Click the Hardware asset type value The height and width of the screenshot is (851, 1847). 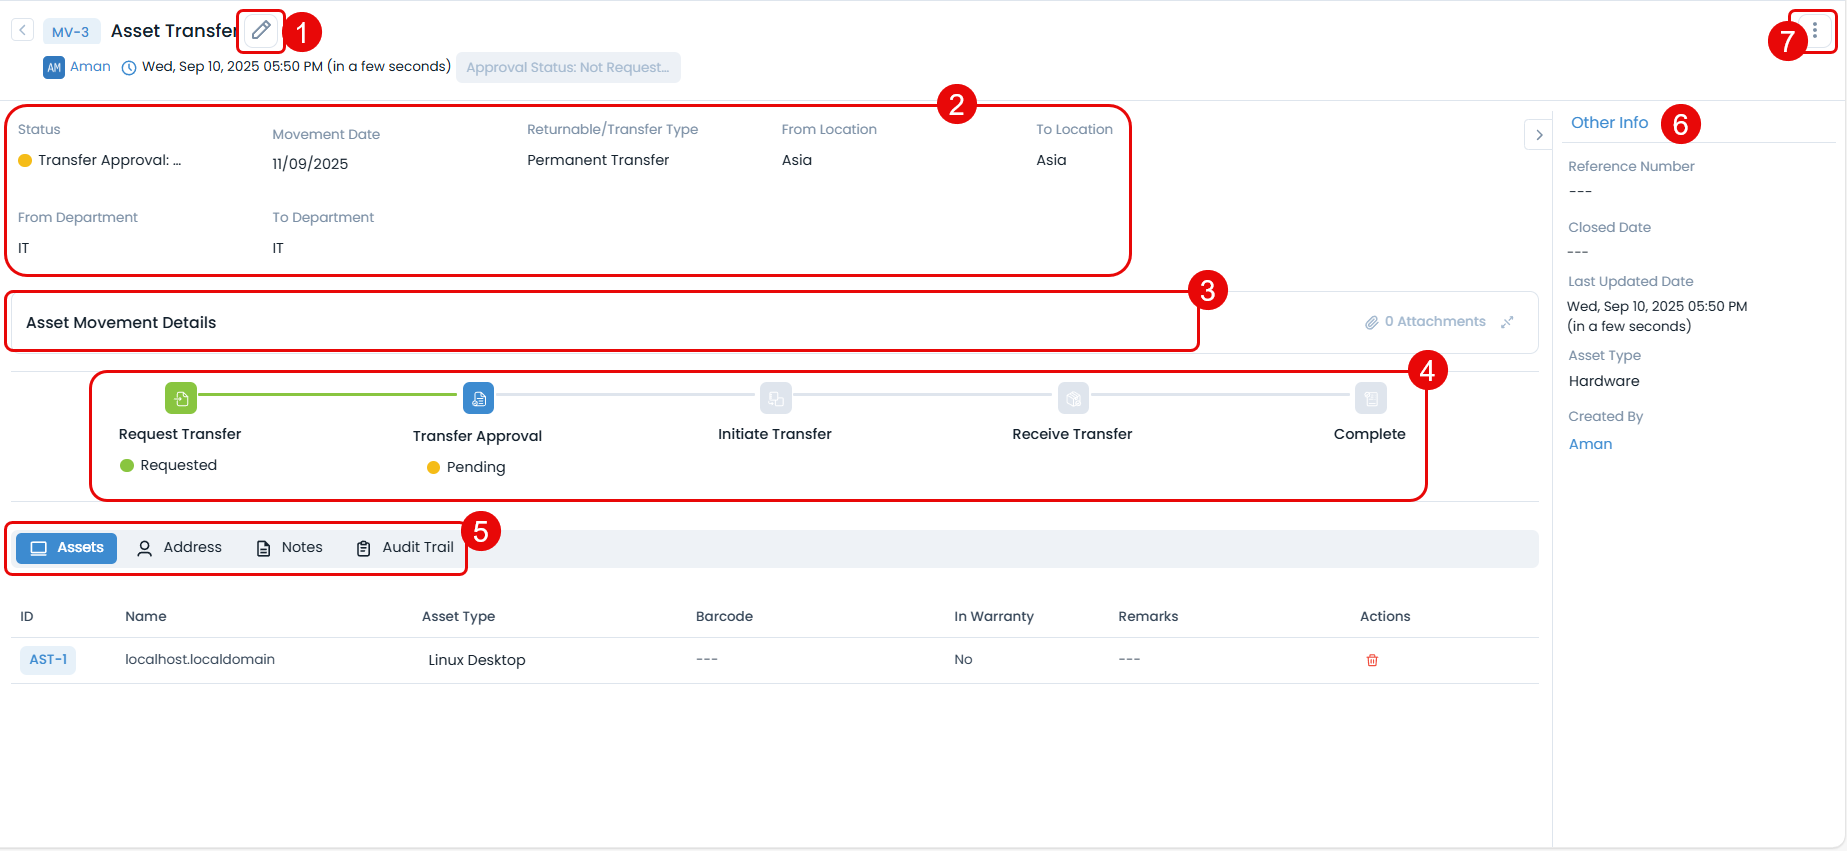[x=1604, y=381]
